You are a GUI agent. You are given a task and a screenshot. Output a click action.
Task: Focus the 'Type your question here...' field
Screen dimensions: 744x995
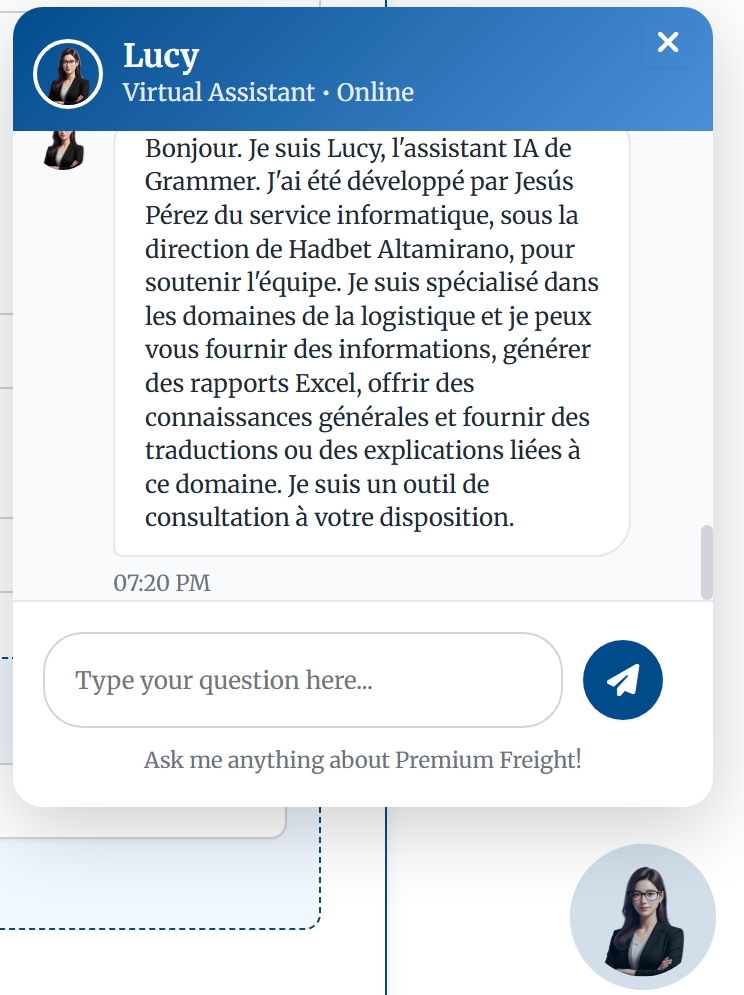[x=302, y=680]
